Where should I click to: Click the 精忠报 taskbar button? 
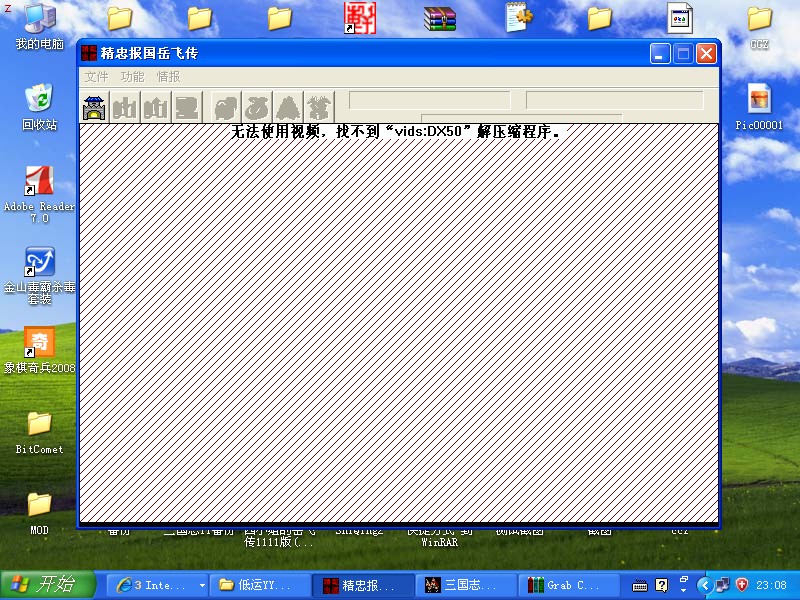click(363, 585)
